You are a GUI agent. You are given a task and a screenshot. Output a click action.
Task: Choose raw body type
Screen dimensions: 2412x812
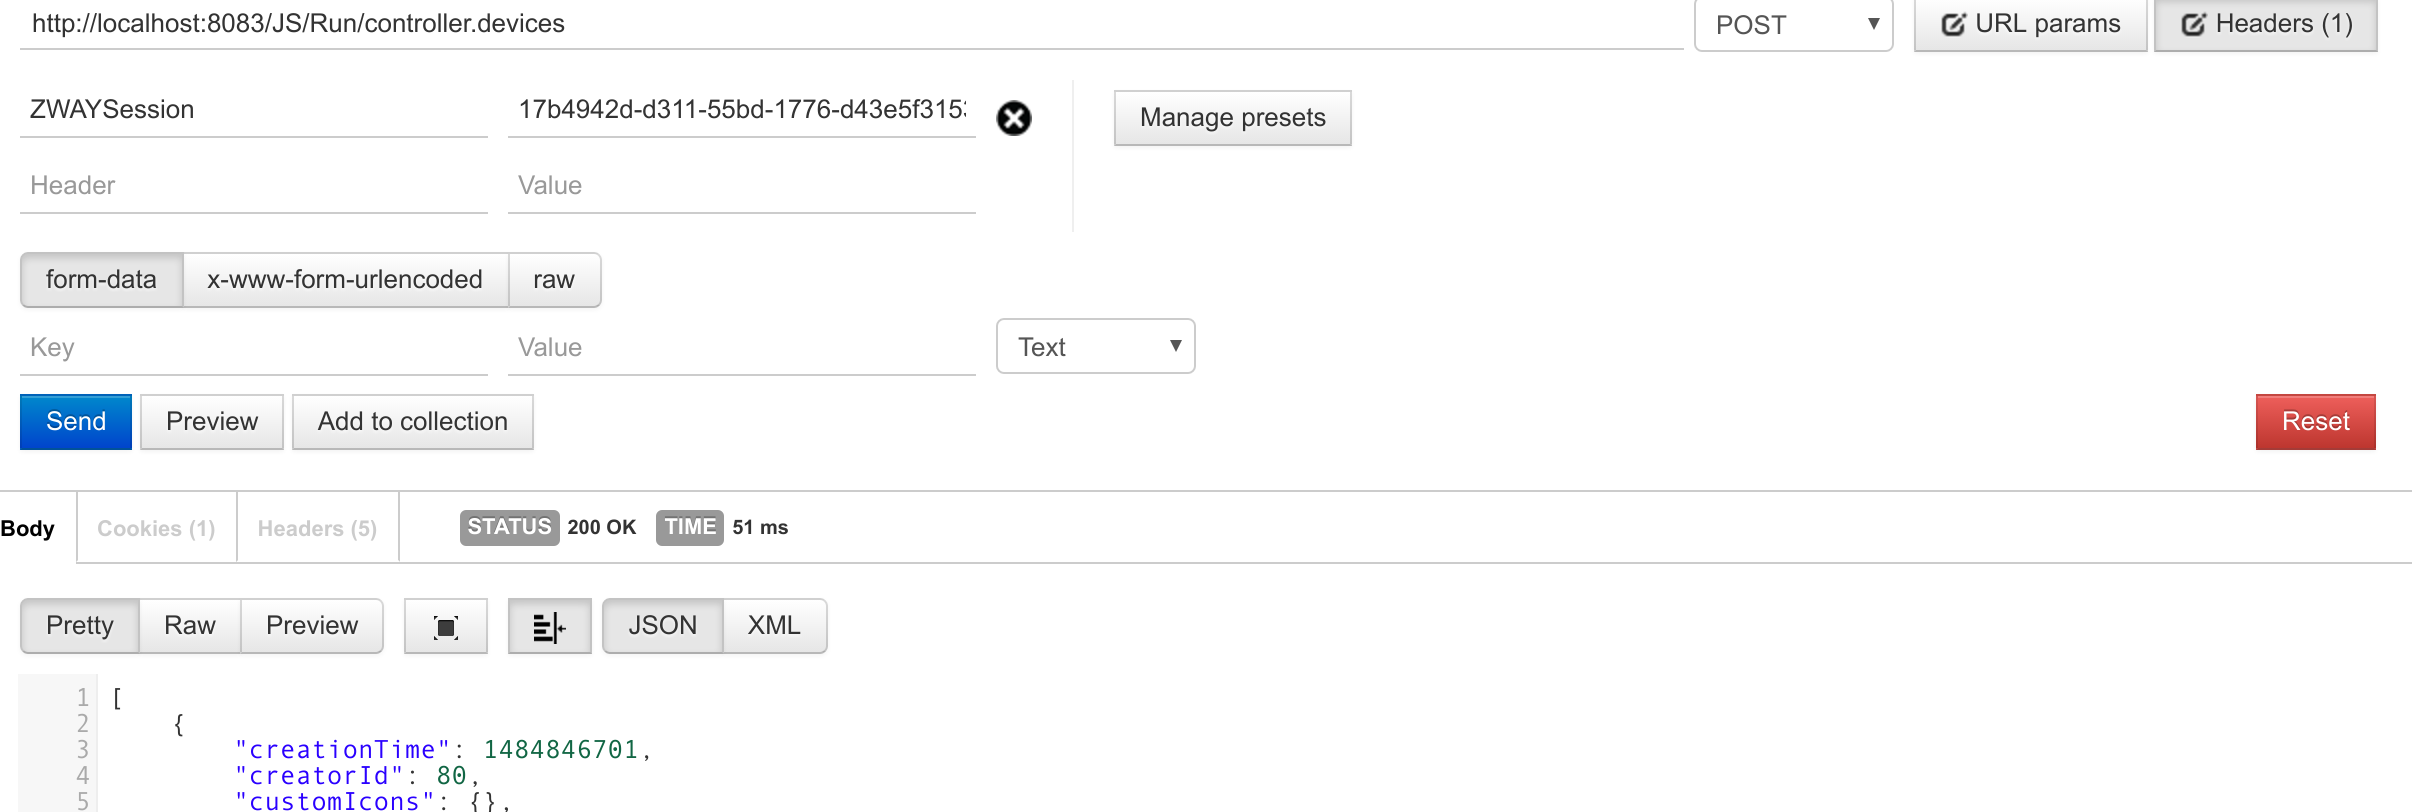pos(554,280)
